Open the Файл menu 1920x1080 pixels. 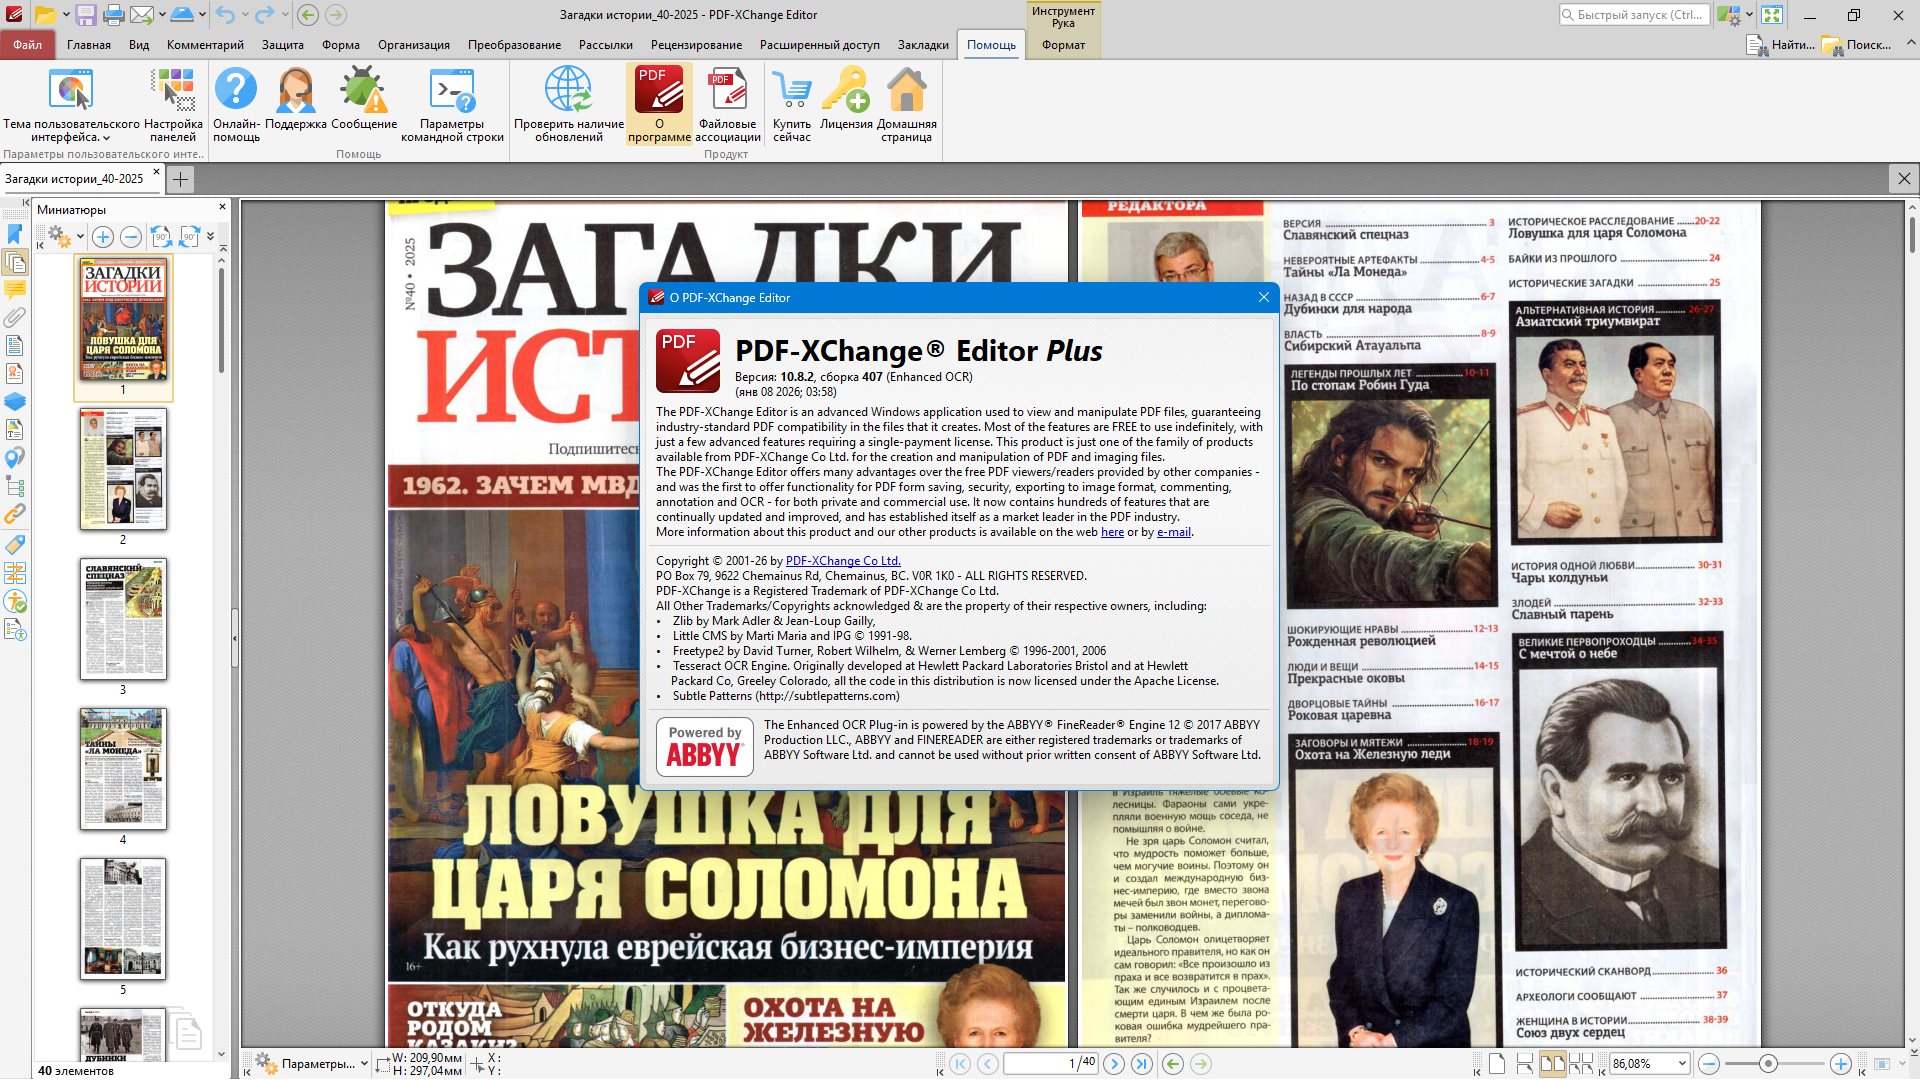click(28, 45)
